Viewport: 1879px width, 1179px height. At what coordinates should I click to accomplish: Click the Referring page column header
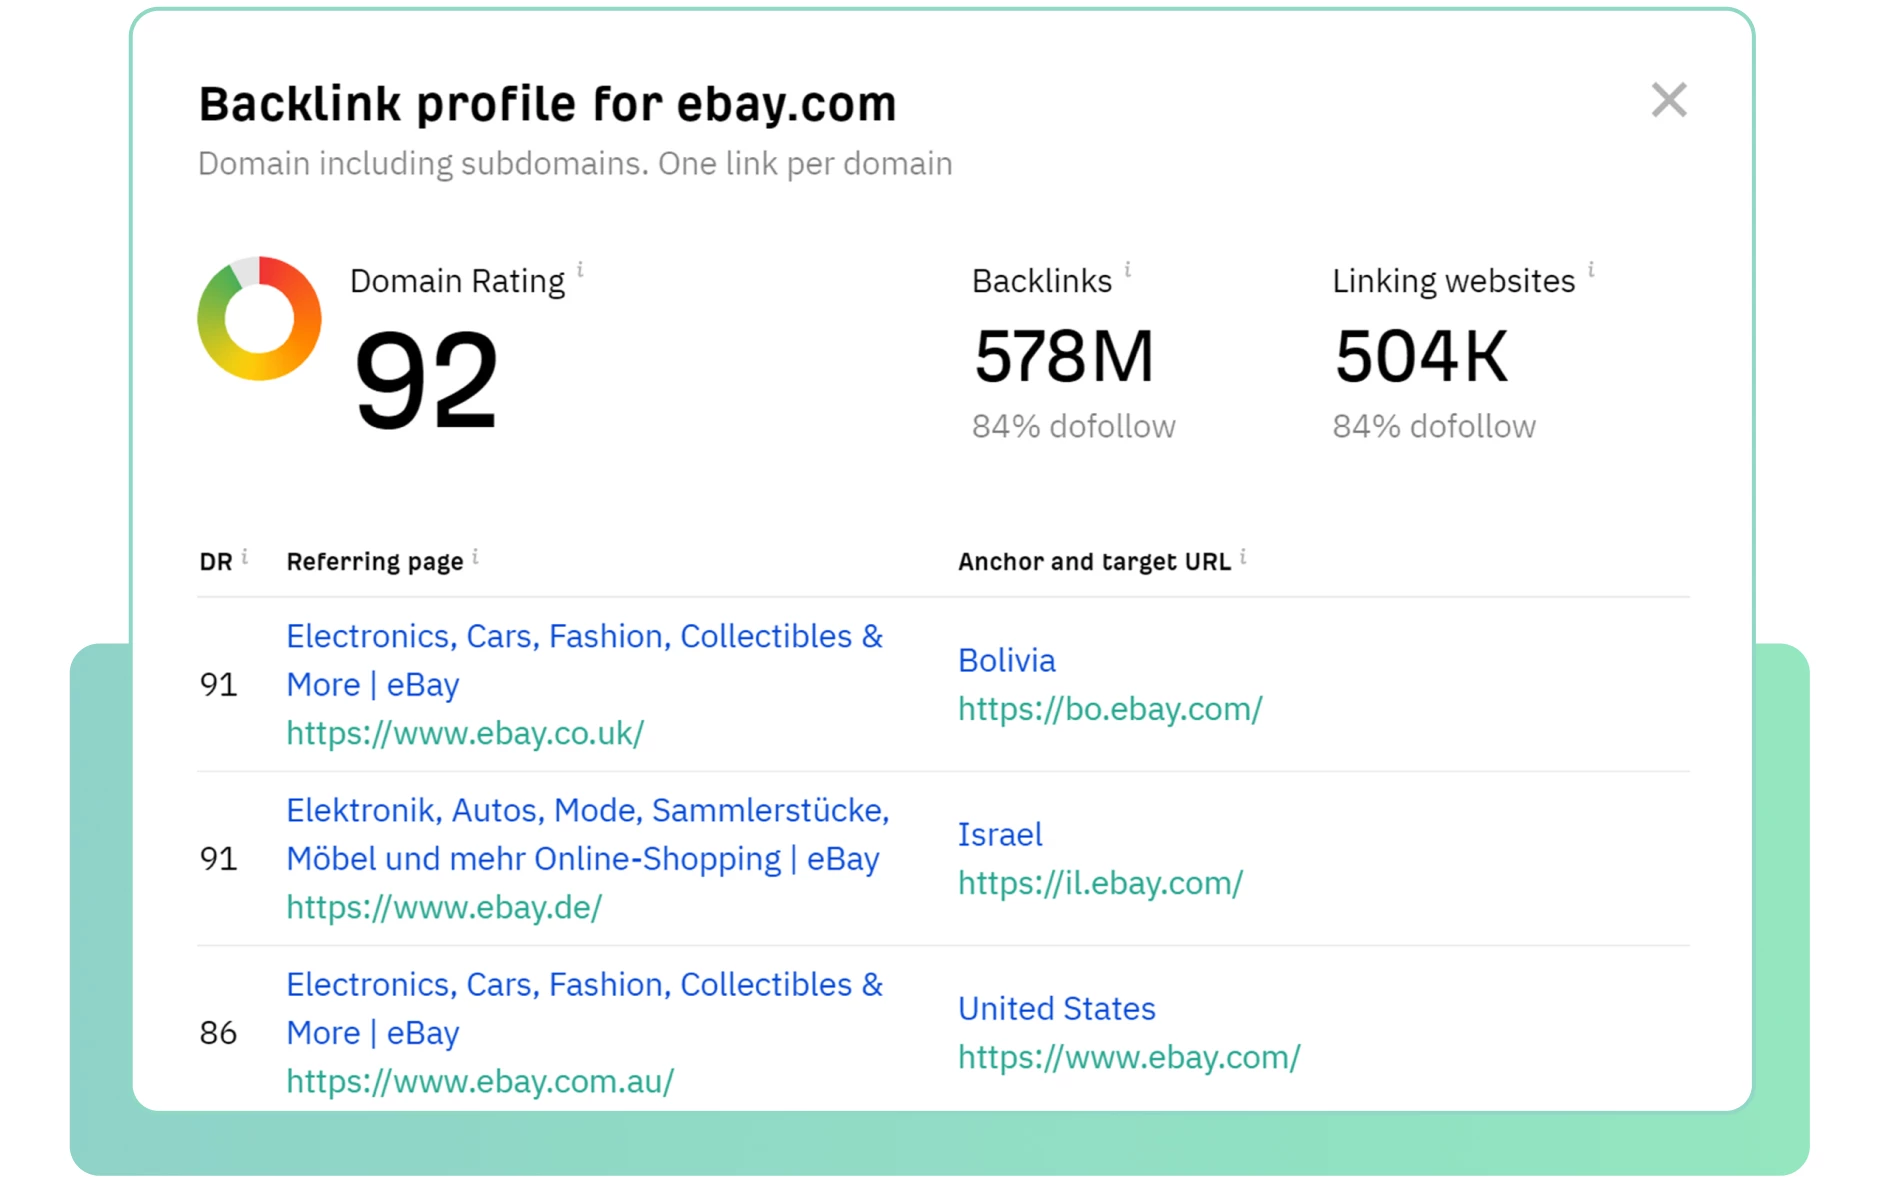[x=375, y=562]
